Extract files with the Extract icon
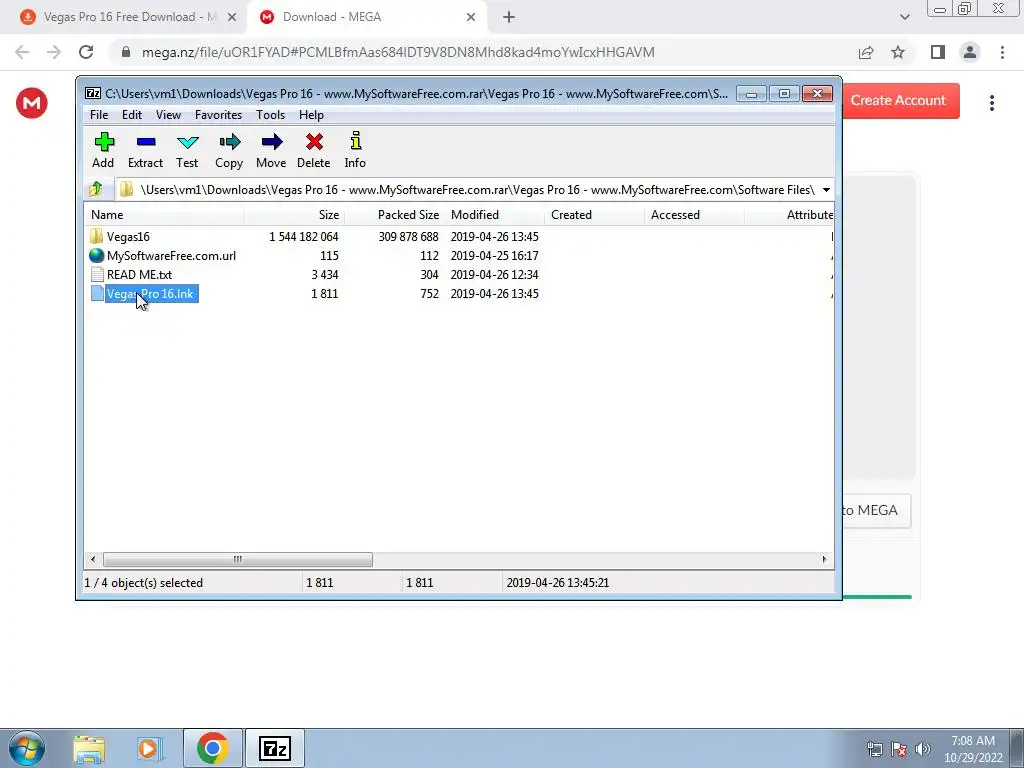The width and height of the screenshot is (1024, 768). (x=145, y=150)
